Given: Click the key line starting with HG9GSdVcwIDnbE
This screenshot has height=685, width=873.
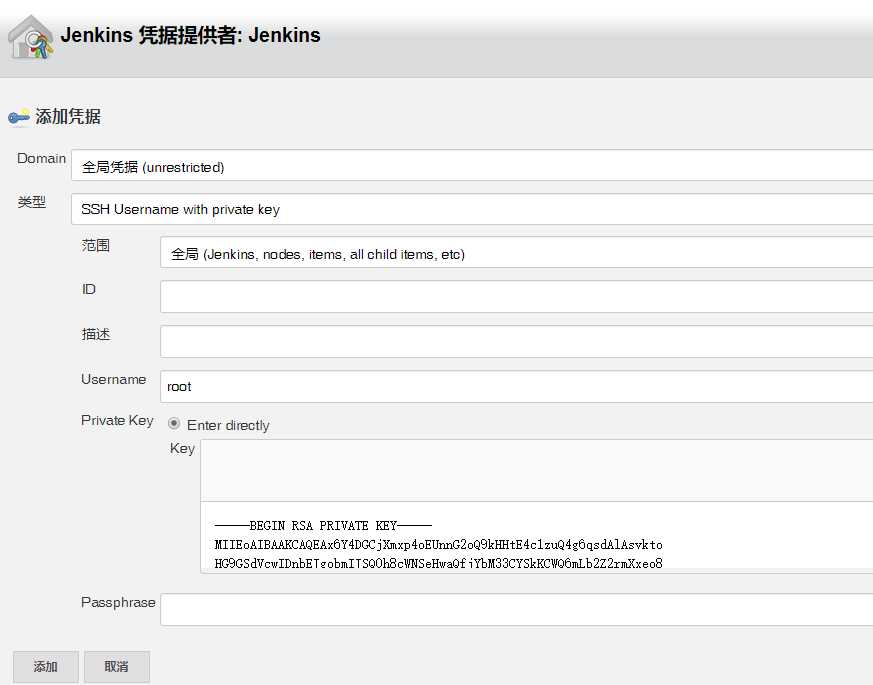Looking at the screenshot, I should coord(438,563).
